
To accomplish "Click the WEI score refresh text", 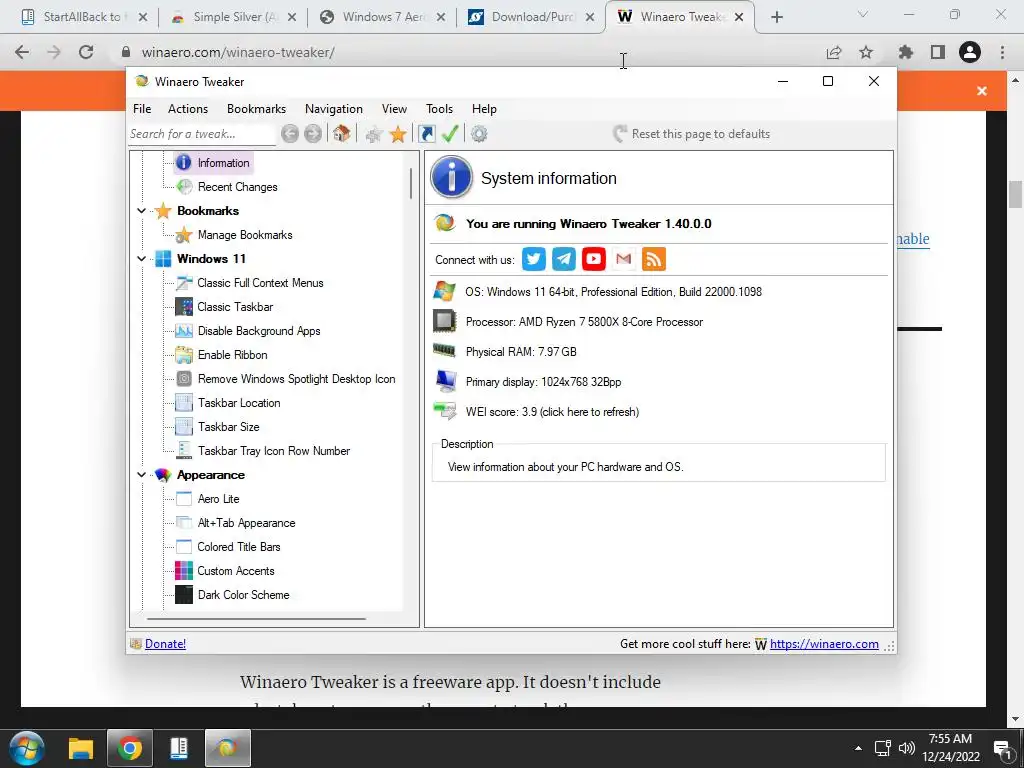I will coord(552,412).
